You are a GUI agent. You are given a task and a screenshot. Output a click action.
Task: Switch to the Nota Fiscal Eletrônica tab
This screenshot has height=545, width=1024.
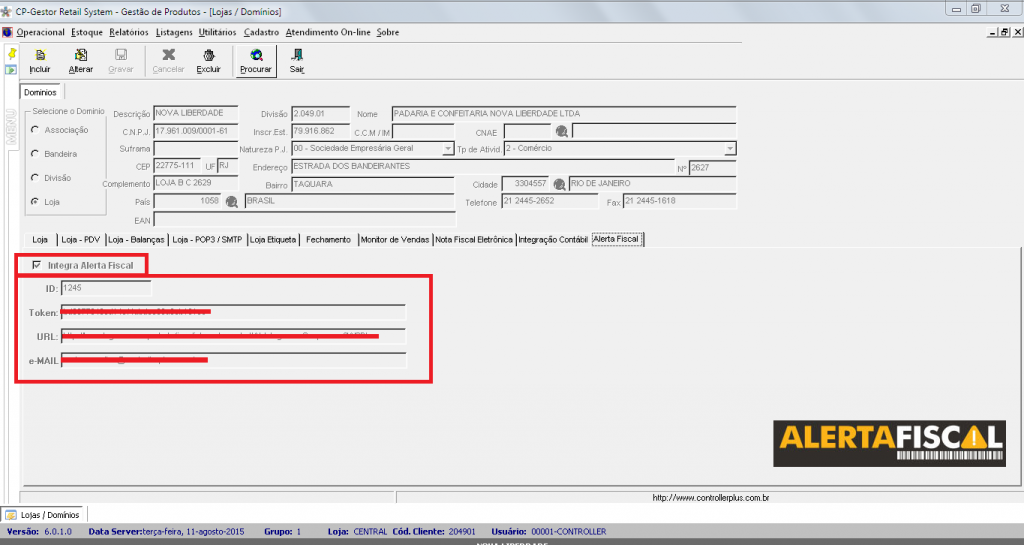click(x=474, y=240)
